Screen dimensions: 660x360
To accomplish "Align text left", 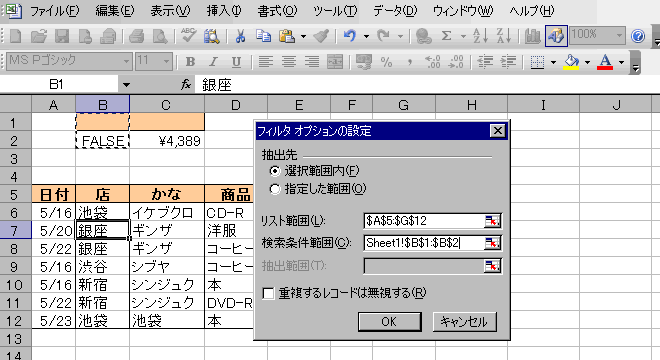I will coord(265,62).
